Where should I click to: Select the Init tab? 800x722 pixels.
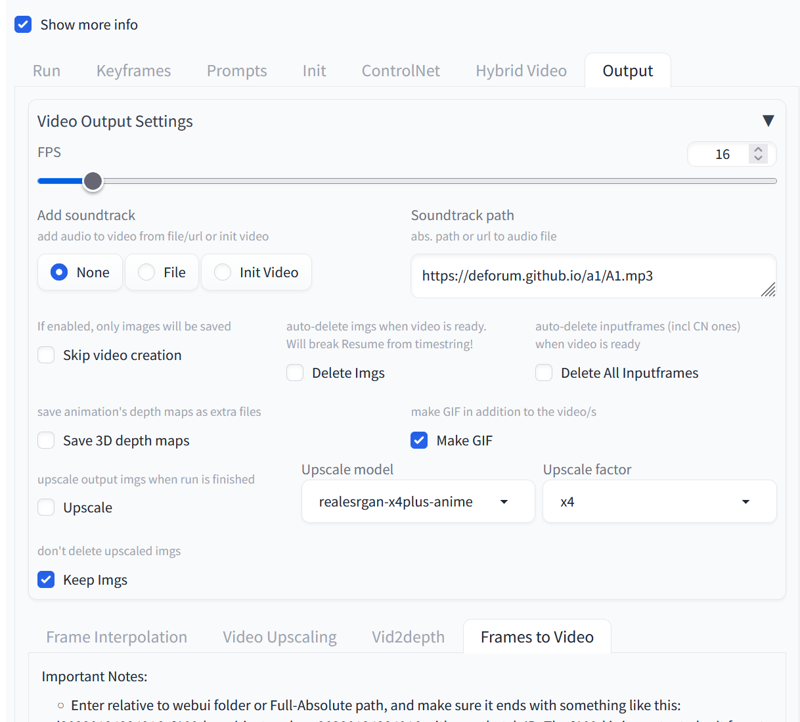[314, 70]
